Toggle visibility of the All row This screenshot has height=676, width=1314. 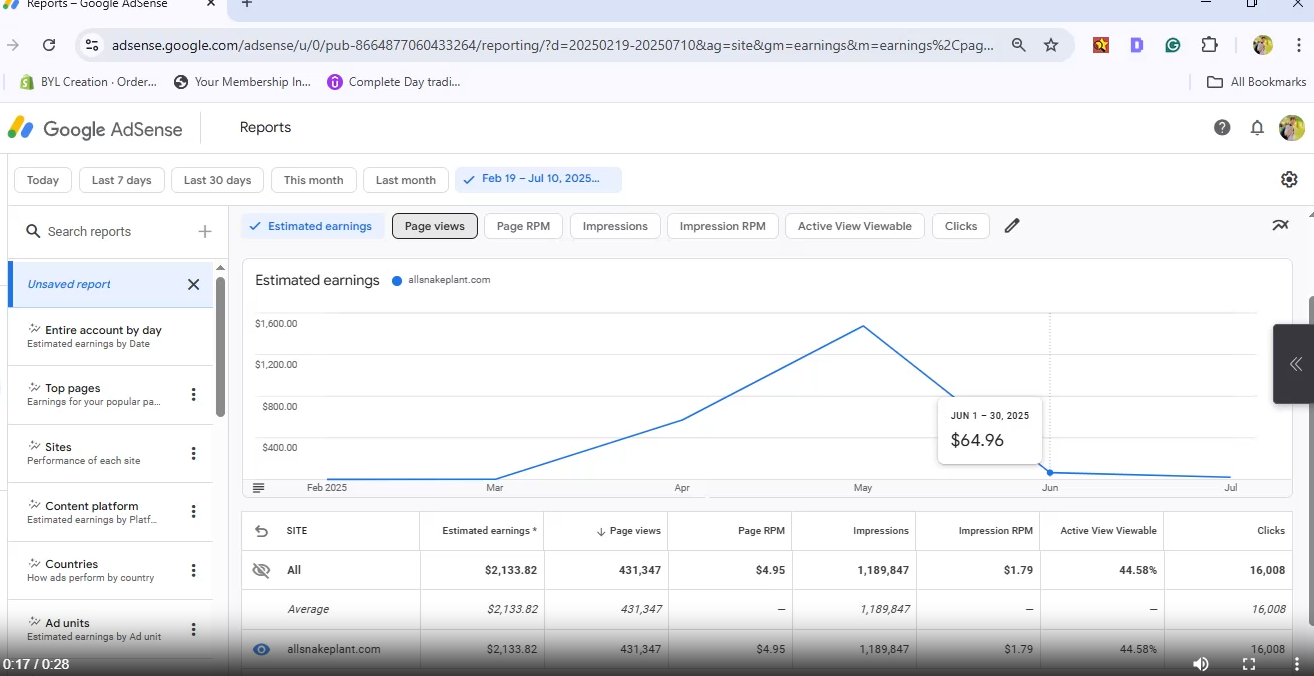262,570
